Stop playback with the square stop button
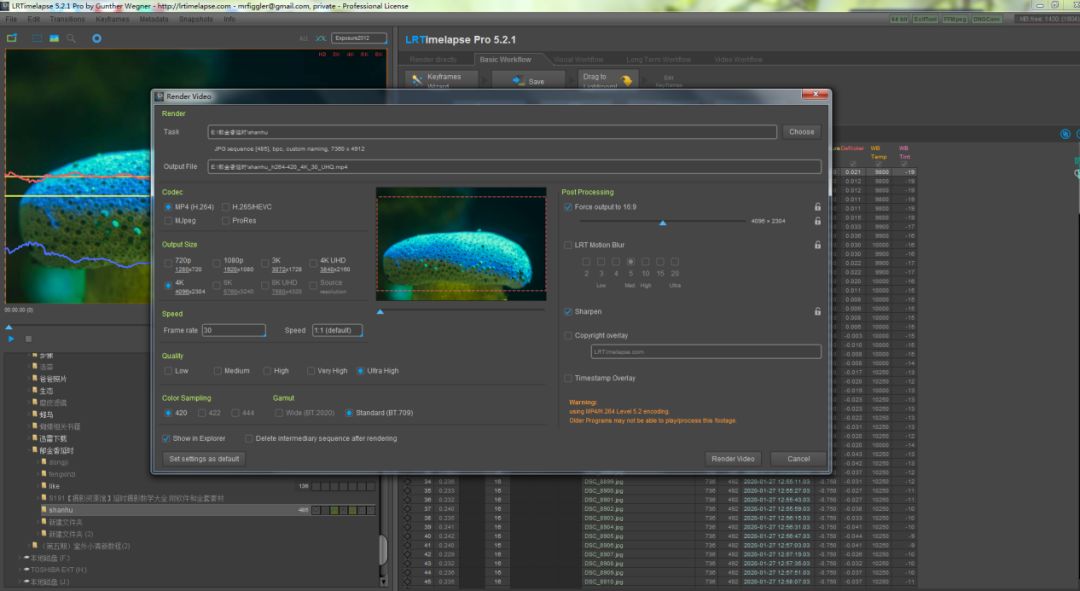 [x=28, y=339]
